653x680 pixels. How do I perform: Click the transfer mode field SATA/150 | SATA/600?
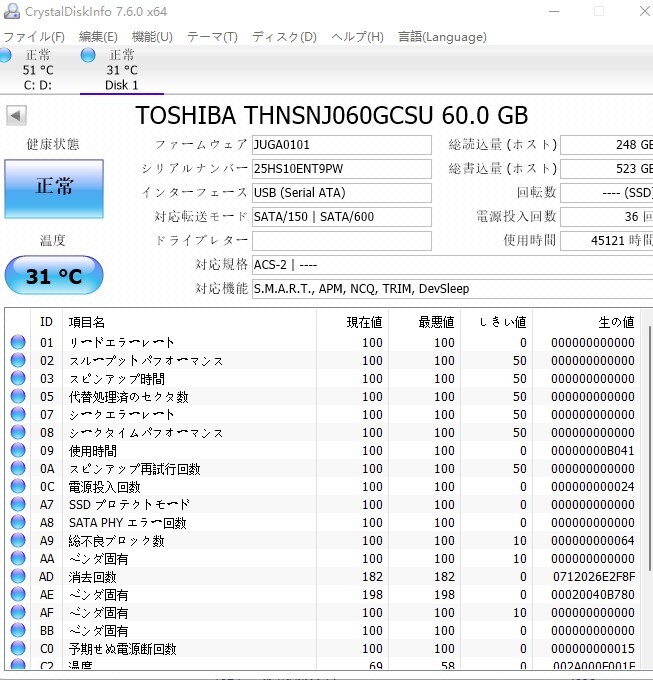click(x=342, y=217)
